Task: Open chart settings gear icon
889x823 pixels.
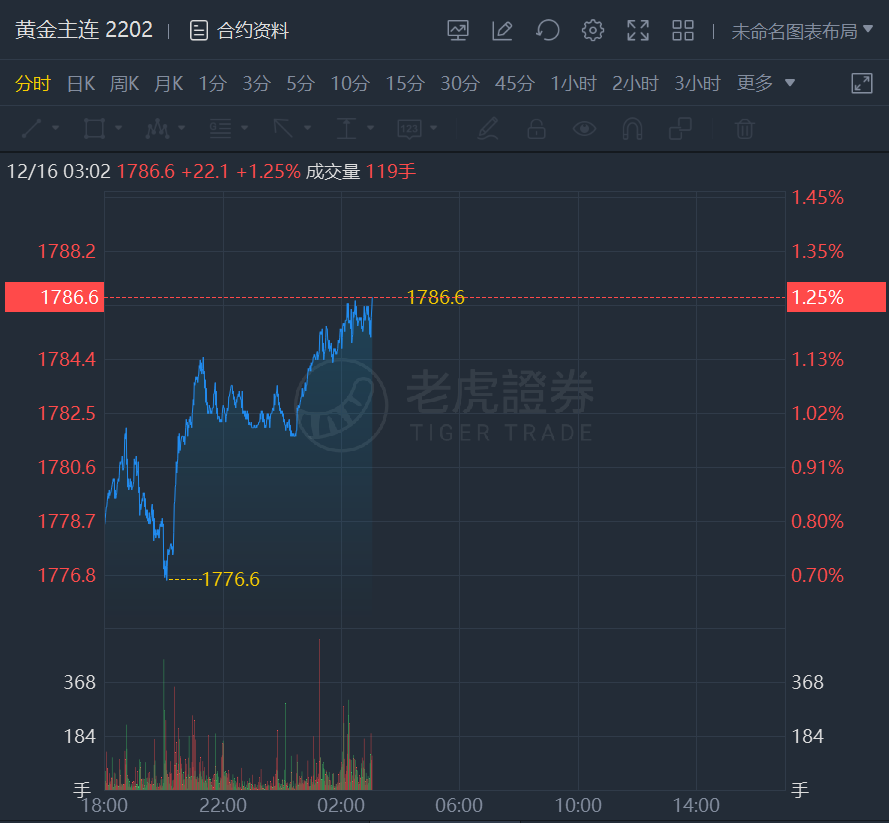Action: [x=593, y=31]
